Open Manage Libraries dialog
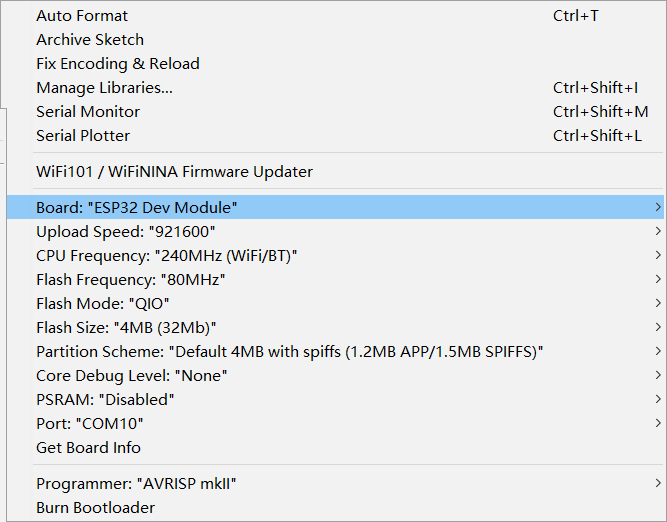The image size is (667, 522). click(104, 88)
